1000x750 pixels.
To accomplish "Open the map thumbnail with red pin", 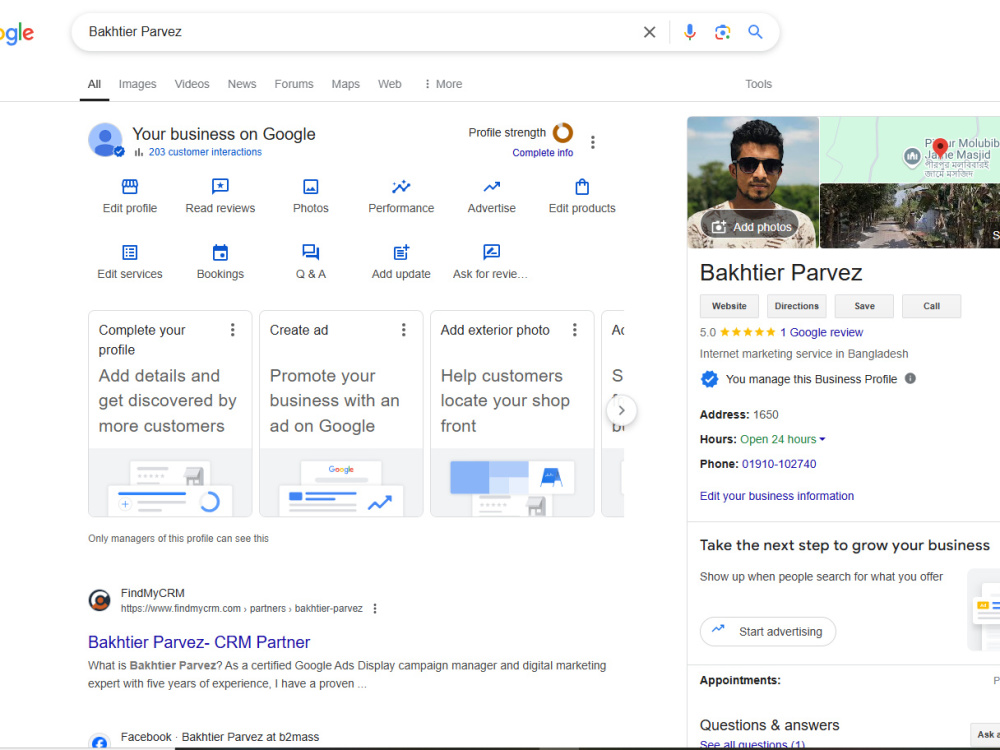I will [909, 150].
